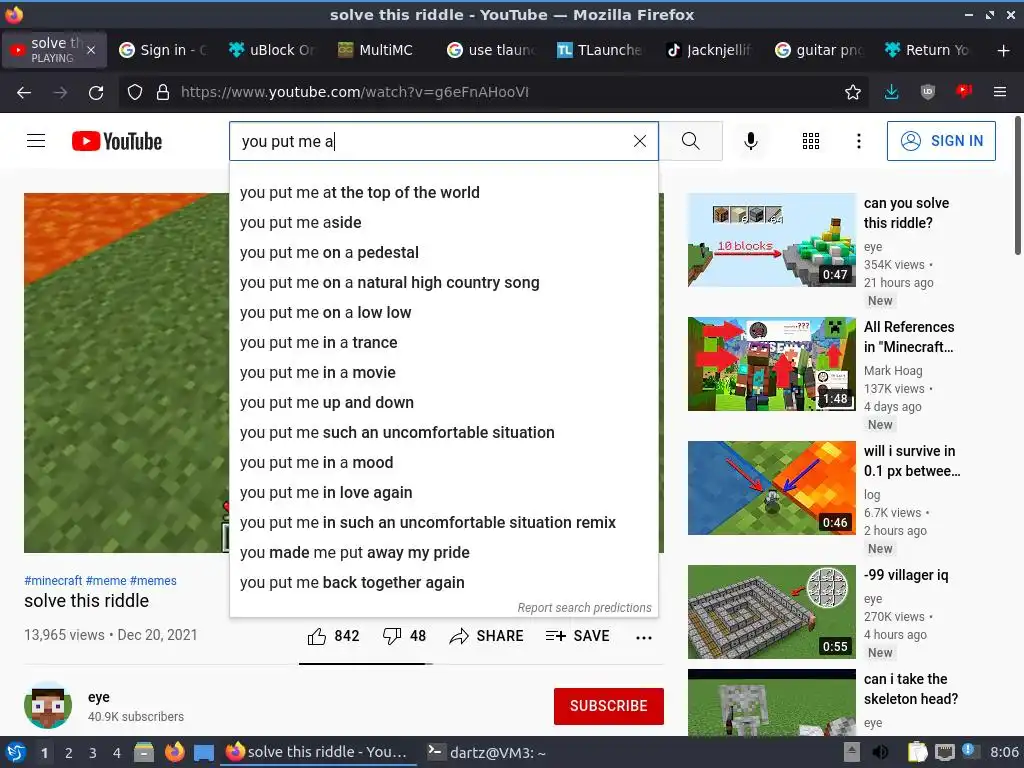Switch to the 'Return Yo' tab
The width and height of the screenshot is (1024, 768).
coord(927,50)
